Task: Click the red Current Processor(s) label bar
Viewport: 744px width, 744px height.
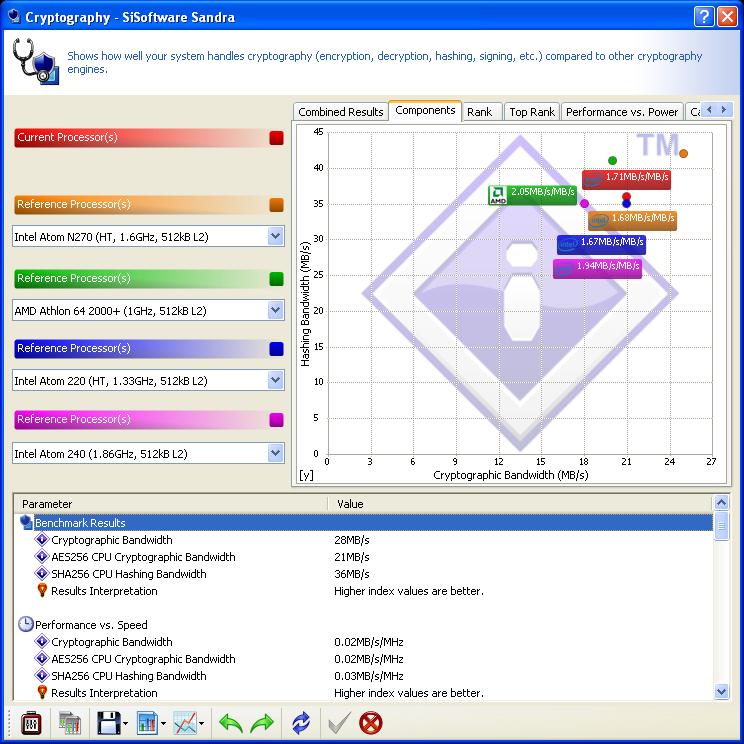Action: pyautogui.click(x=141, y=138)
